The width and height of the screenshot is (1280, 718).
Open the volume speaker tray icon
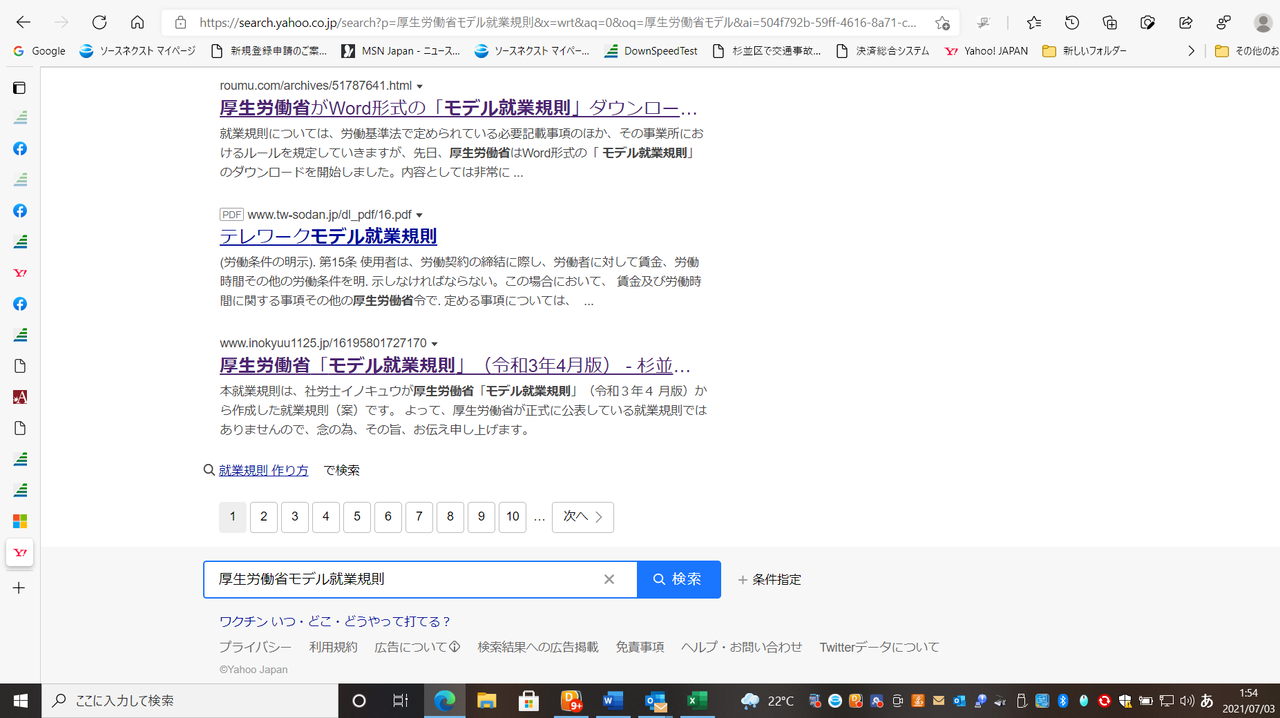(1186, 701)
